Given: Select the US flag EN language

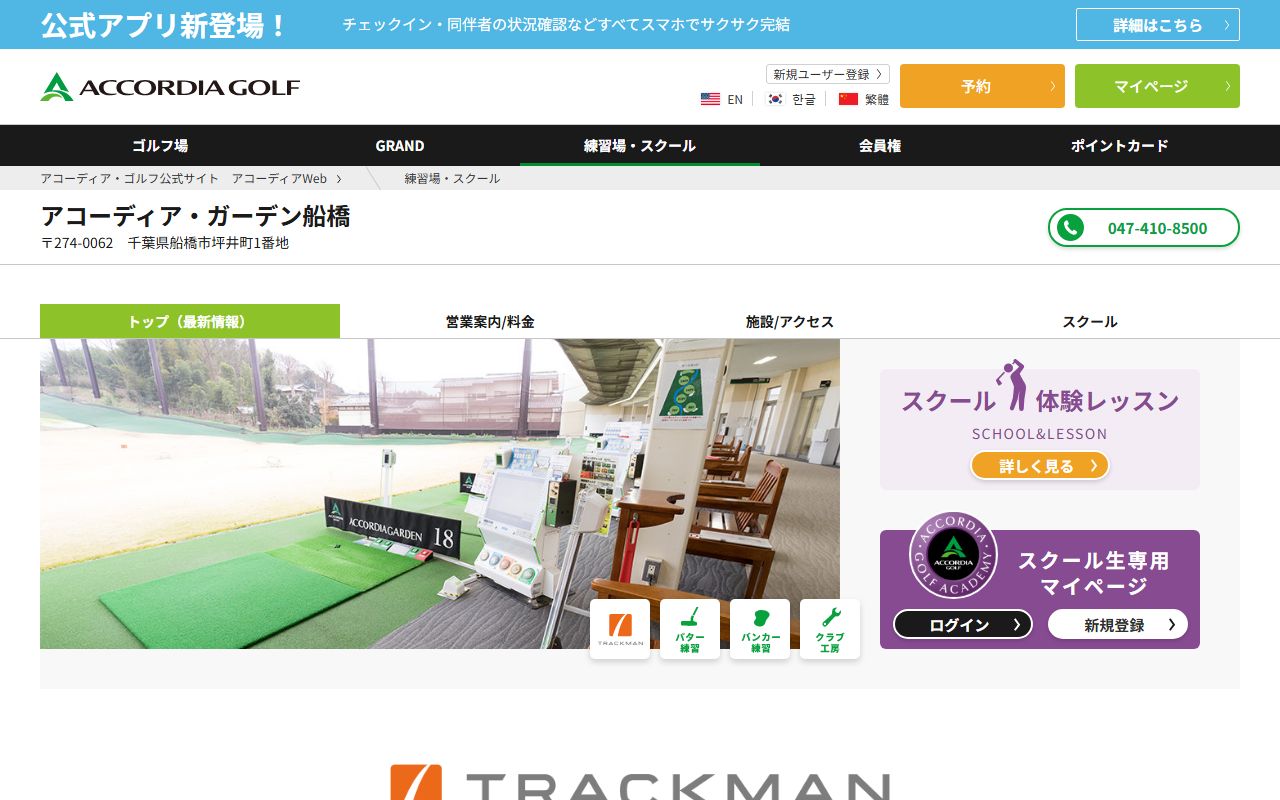Looking at the screenshot, I should pyautogui.click(x=721, y=99).
